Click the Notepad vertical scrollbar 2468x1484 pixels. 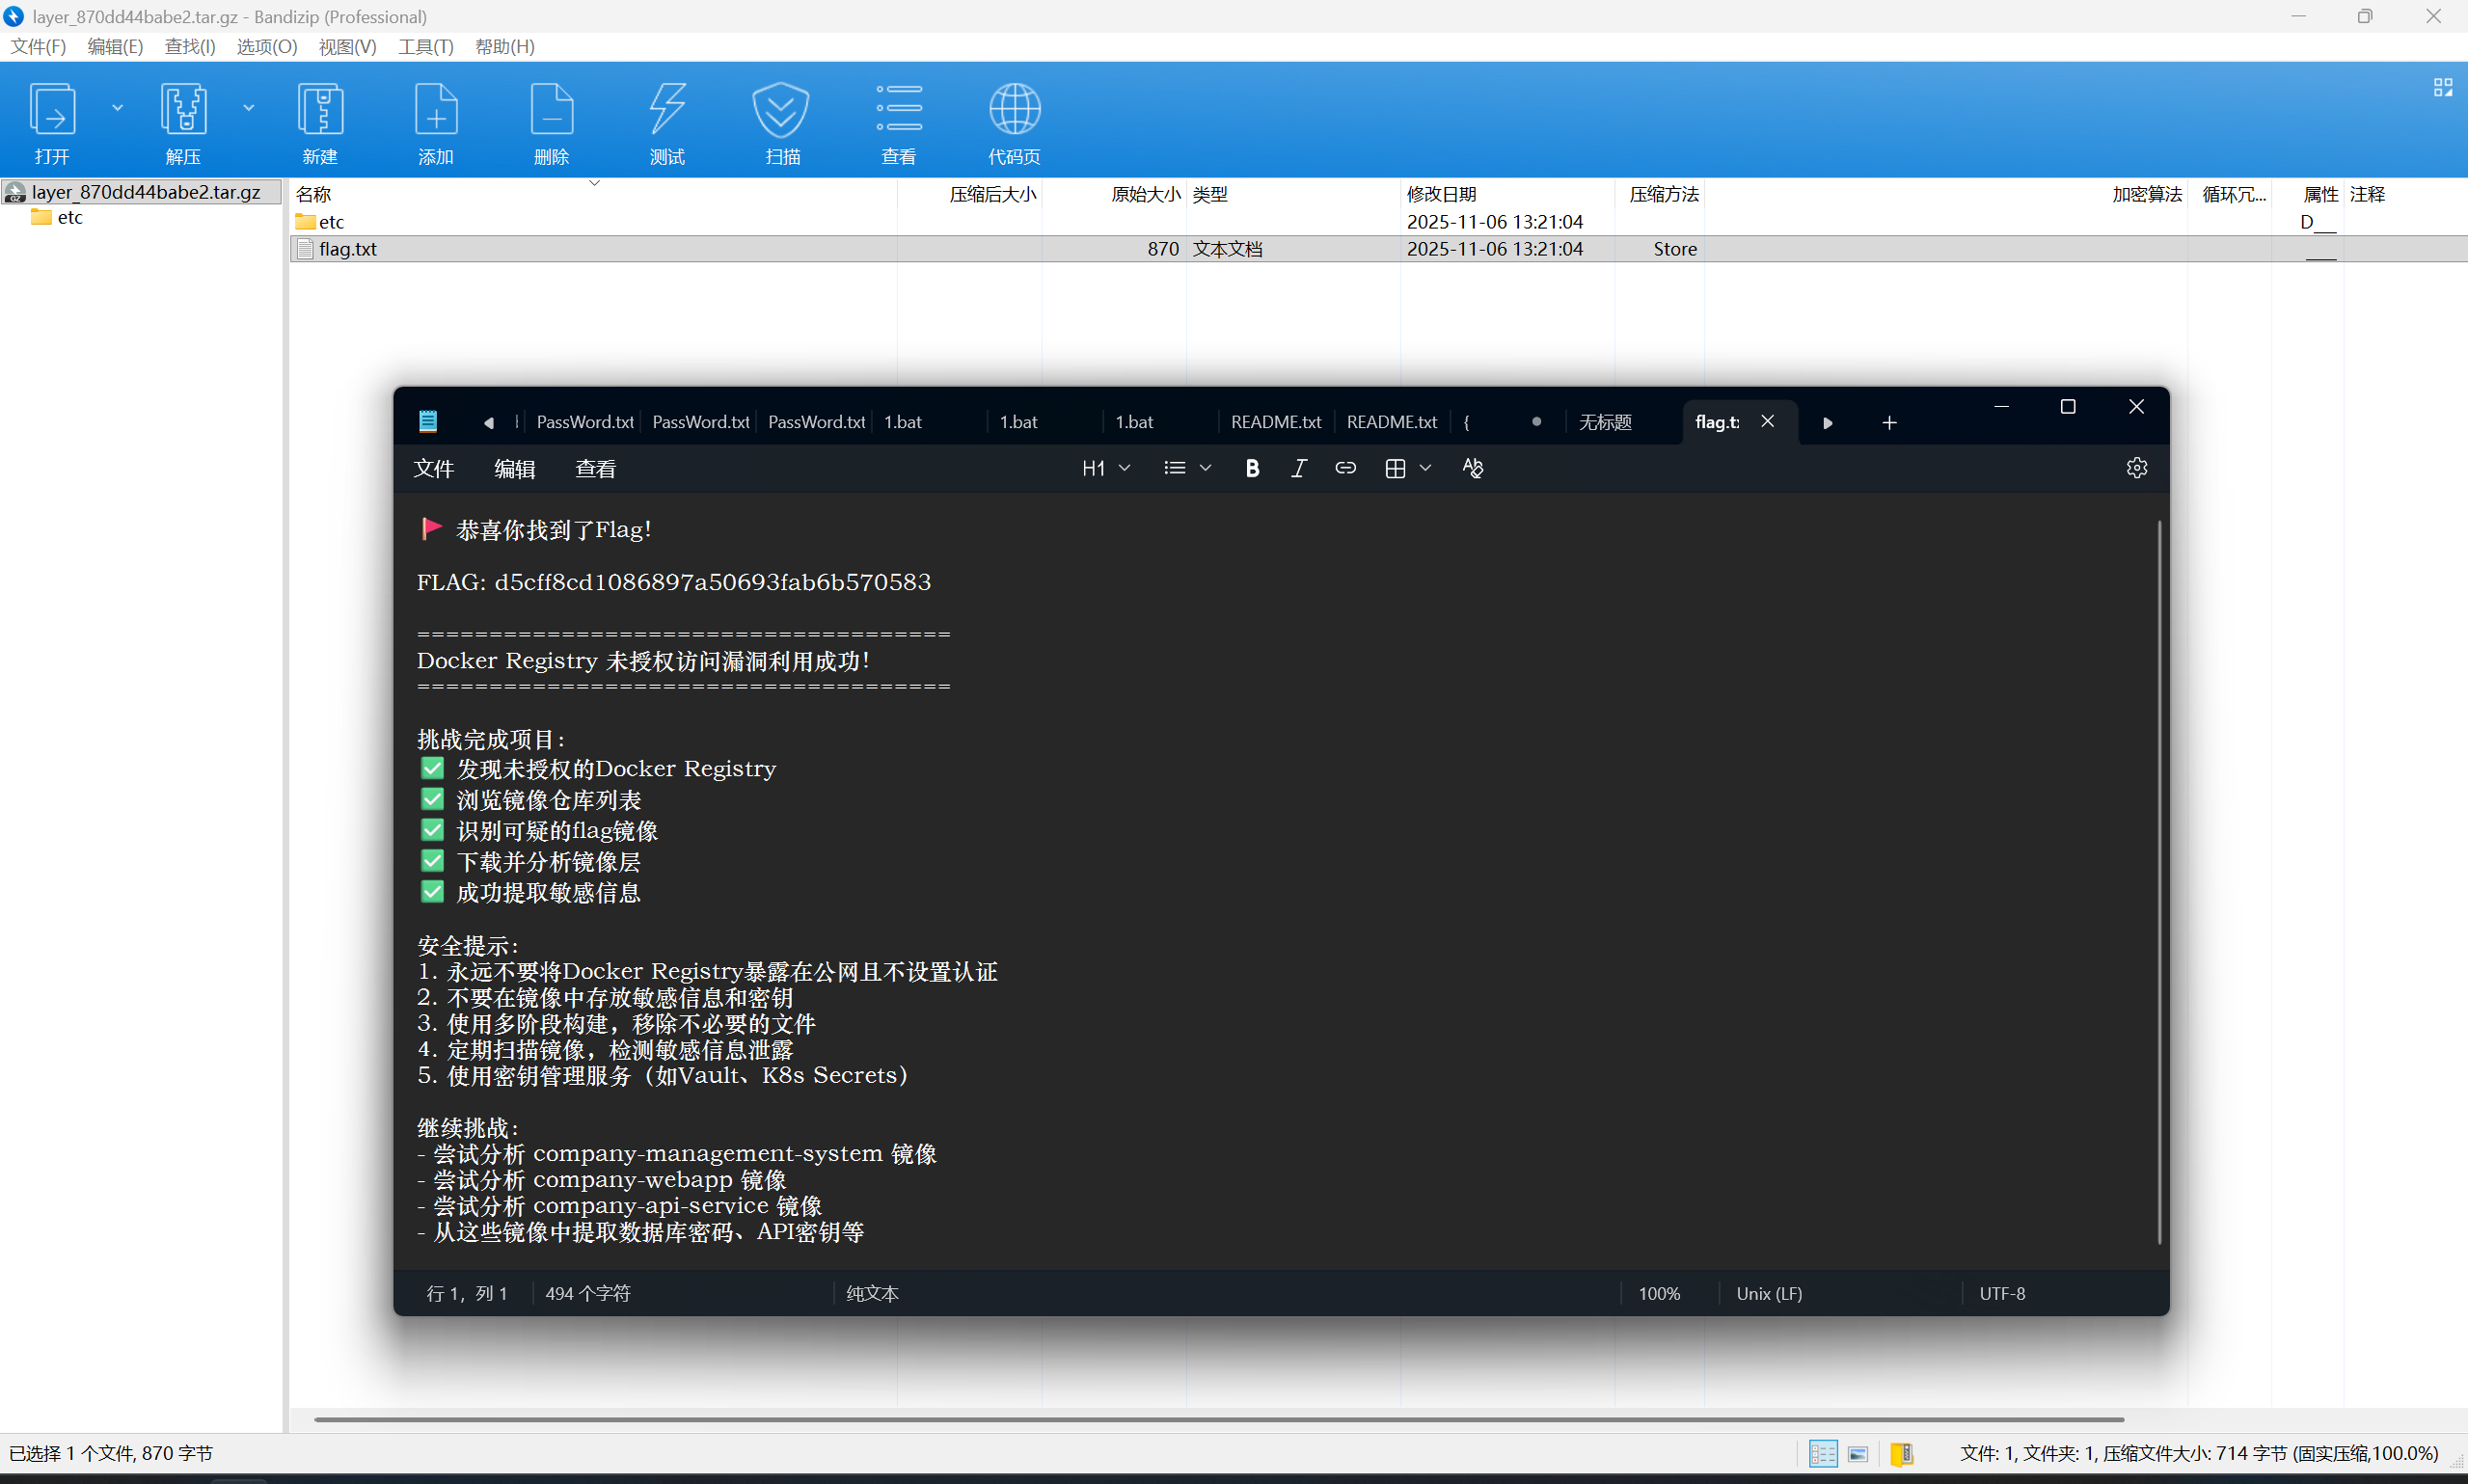[x=2159, y=880]
